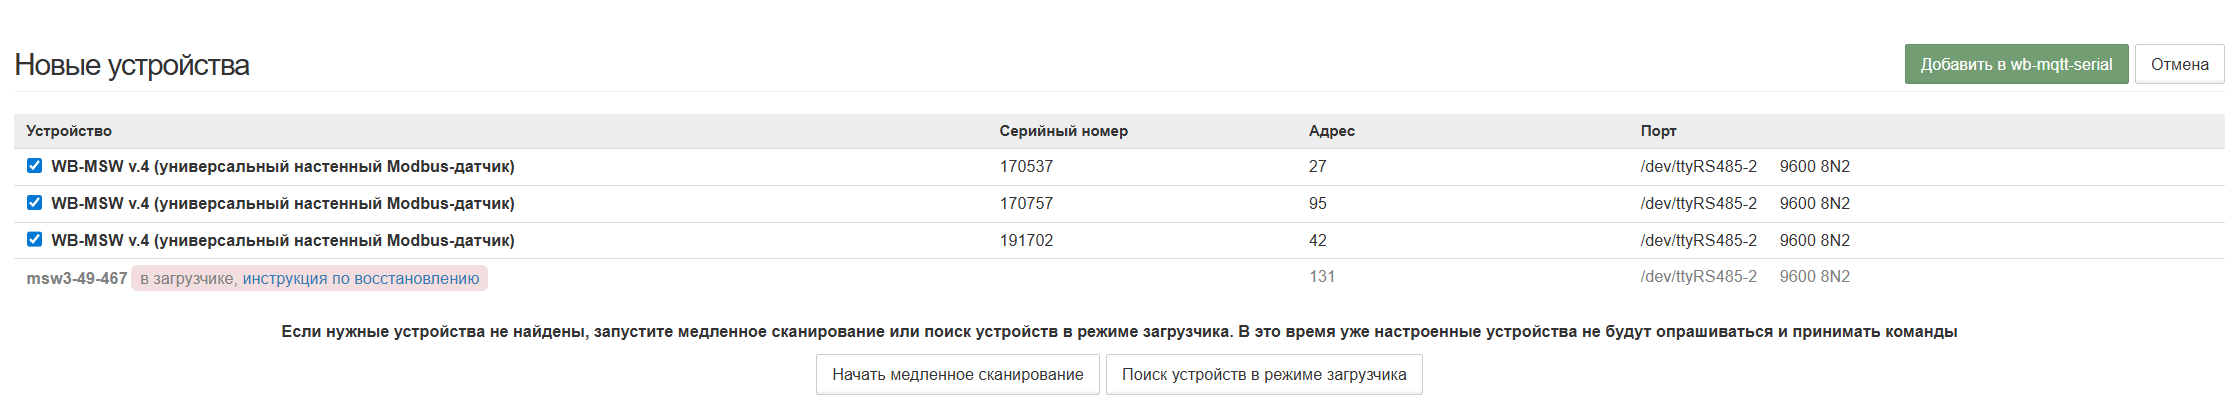Uncheck the device with serial number 170537

(34, 166)
